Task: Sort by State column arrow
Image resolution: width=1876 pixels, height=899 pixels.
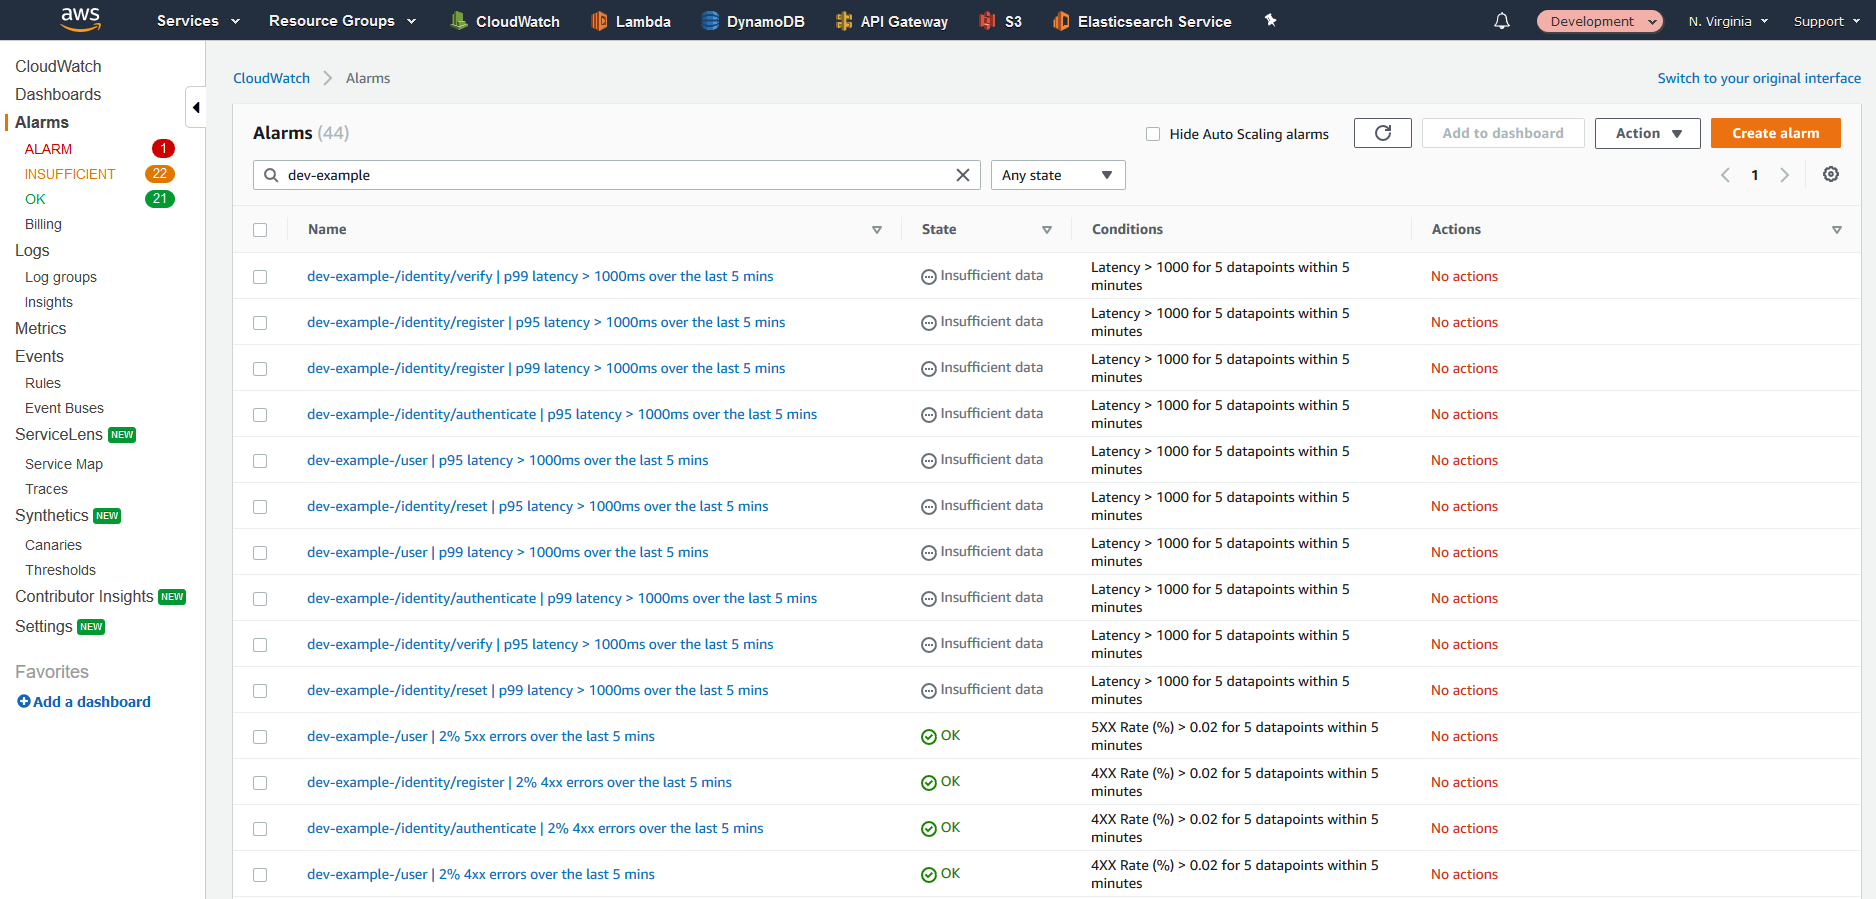Action: [x=1047, y=230]
